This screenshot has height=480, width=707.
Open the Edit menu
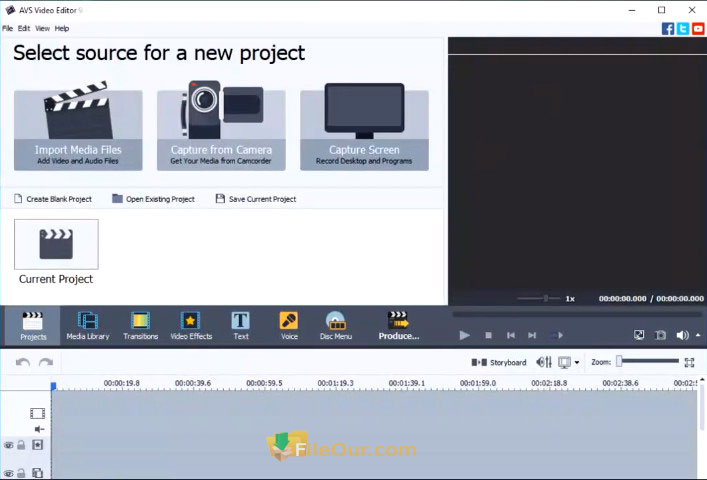click(x=24, y=28)
